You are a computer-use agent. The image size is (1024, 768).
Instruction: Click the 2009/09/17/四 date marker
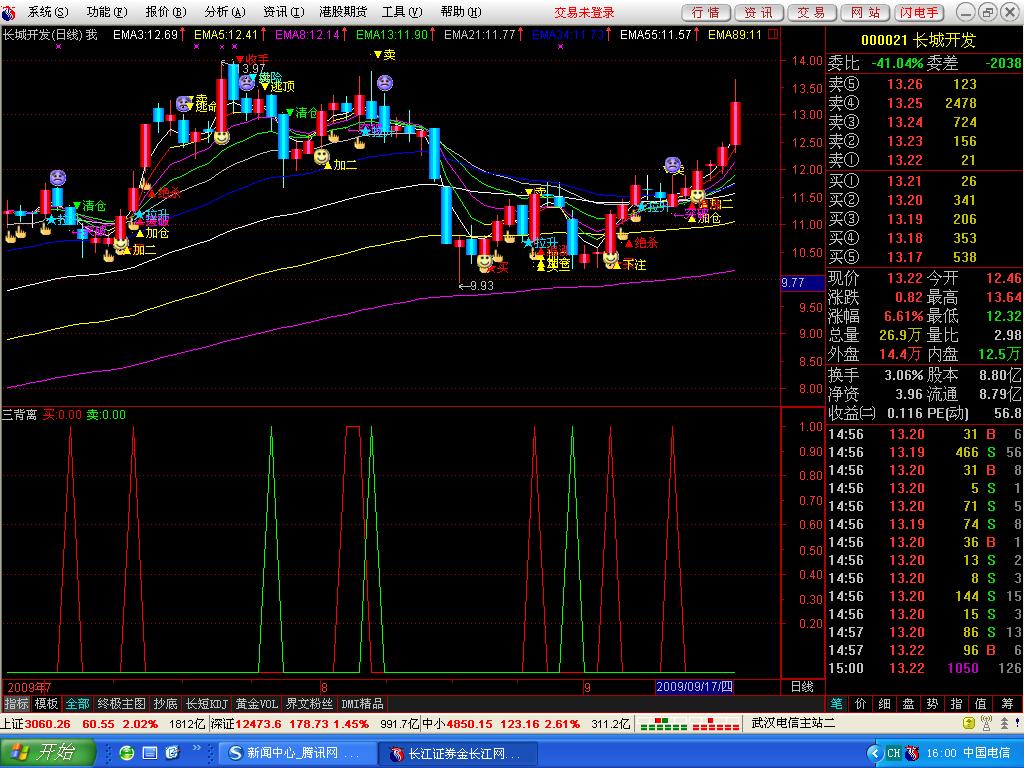pos(694,686)
